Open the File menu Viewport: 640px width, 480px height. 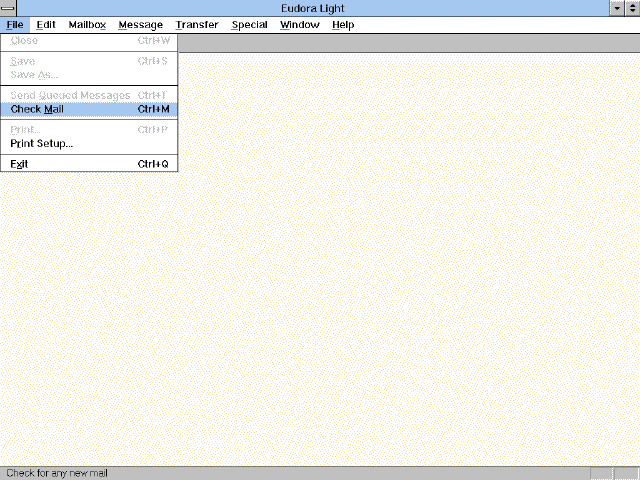(15, 25)
